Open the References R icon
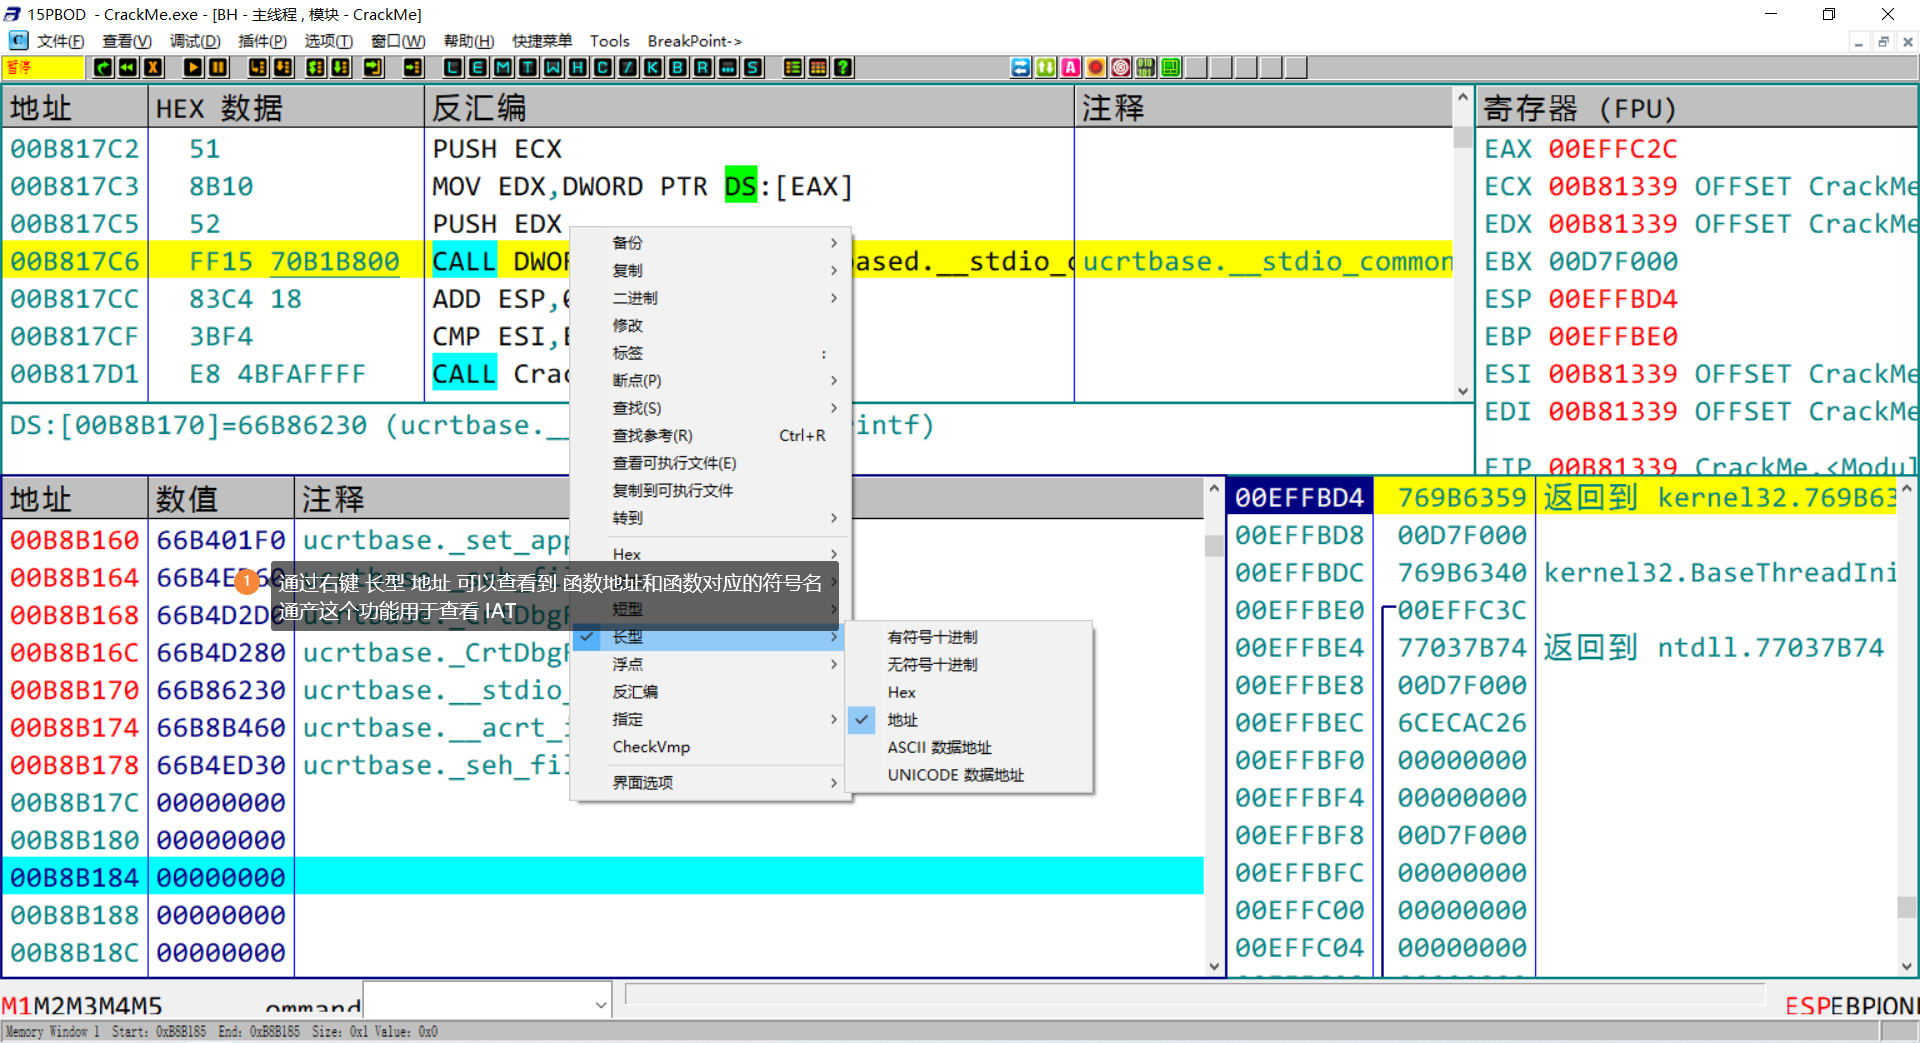Viewport: 1920px width, 1043px height. [703, 68]
